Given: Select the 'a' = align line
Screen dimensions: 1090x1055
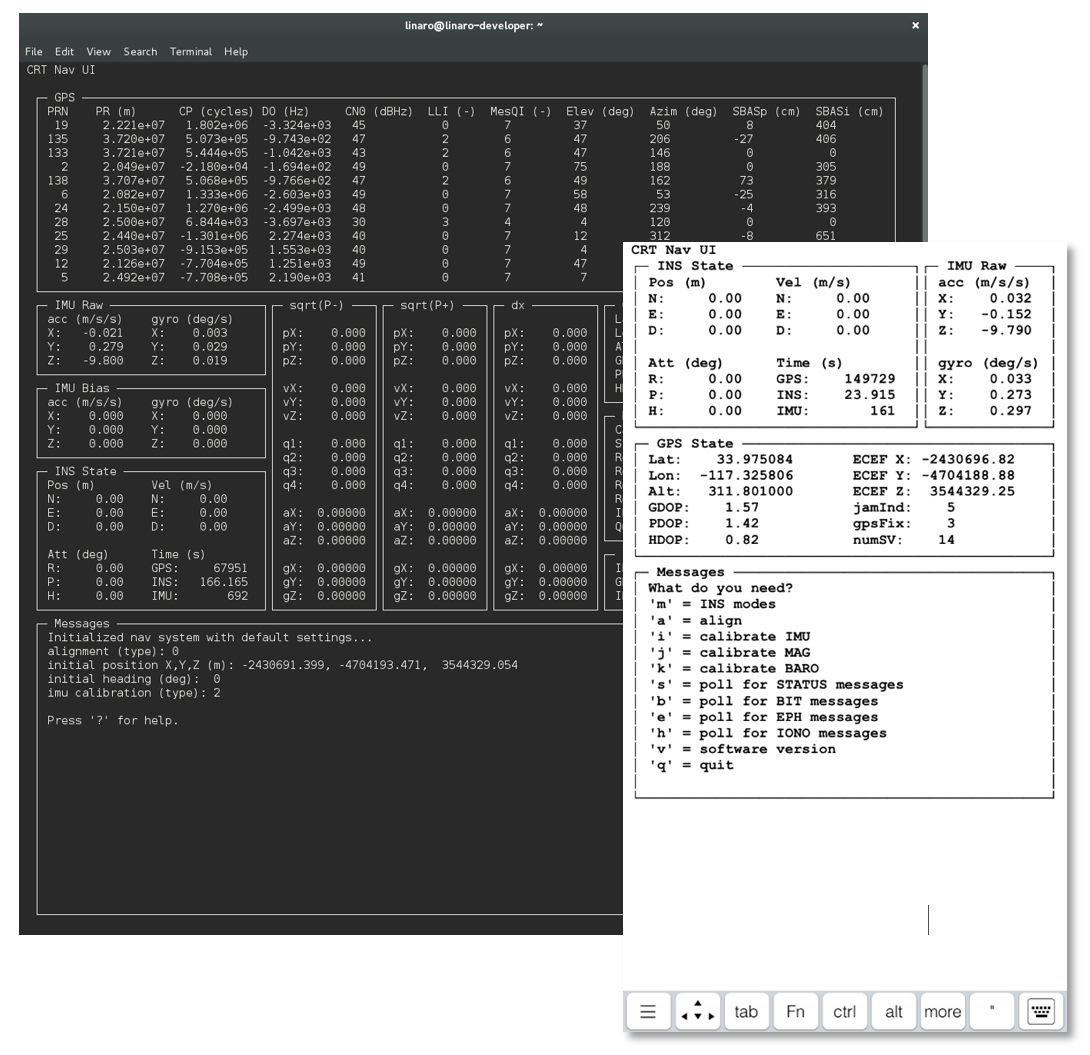Looking at the screenshot, I should [x=695, y=620].
